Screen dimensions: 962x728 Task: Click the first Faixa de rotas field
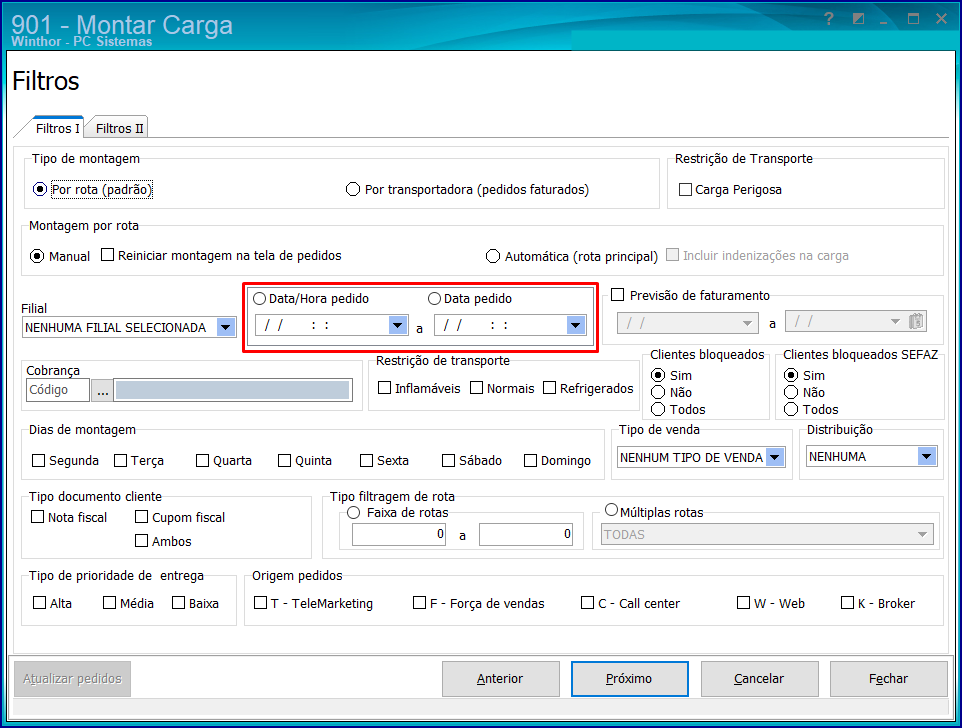point(399,534)
